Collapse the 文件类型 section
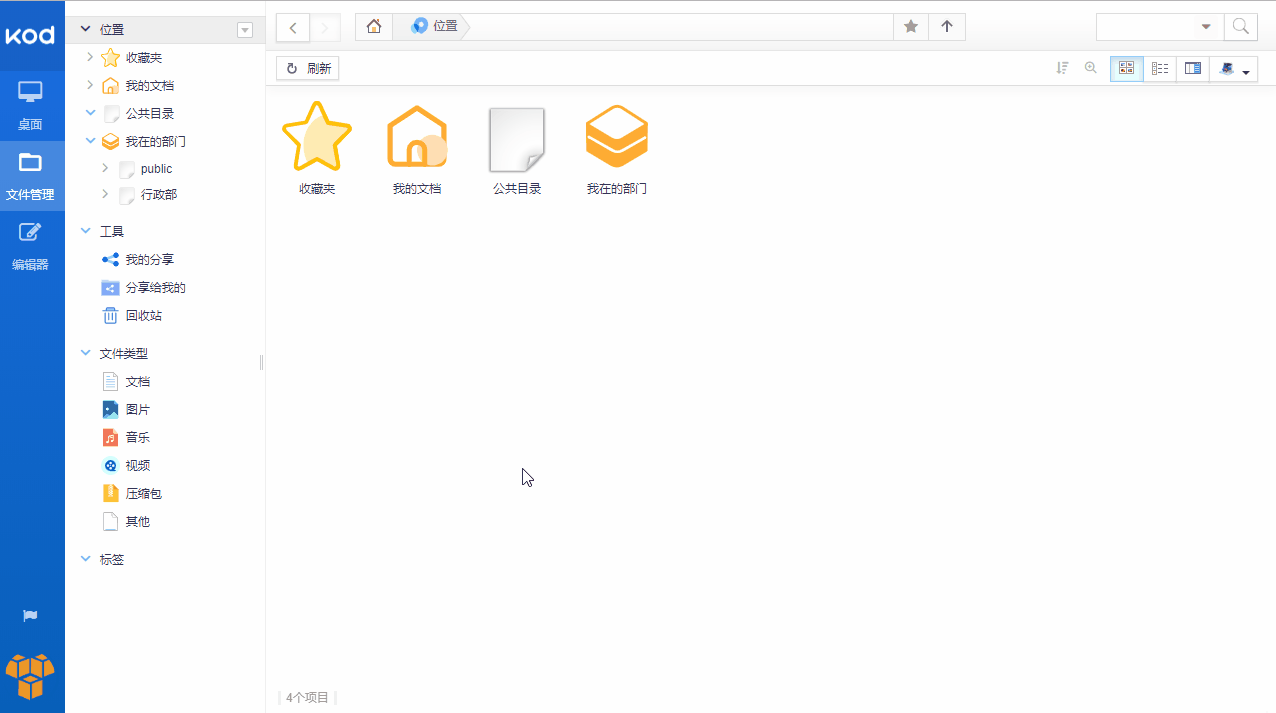Viewport: 1276px width, 713px height. pos(85,353)
